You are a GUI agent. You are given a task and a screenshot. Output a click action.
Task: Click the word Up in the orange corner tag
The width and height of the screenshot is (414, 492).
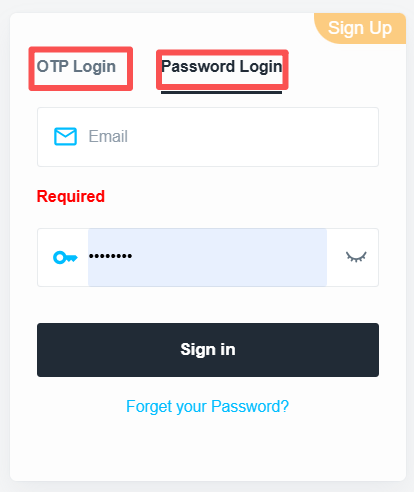coord(380,28)
